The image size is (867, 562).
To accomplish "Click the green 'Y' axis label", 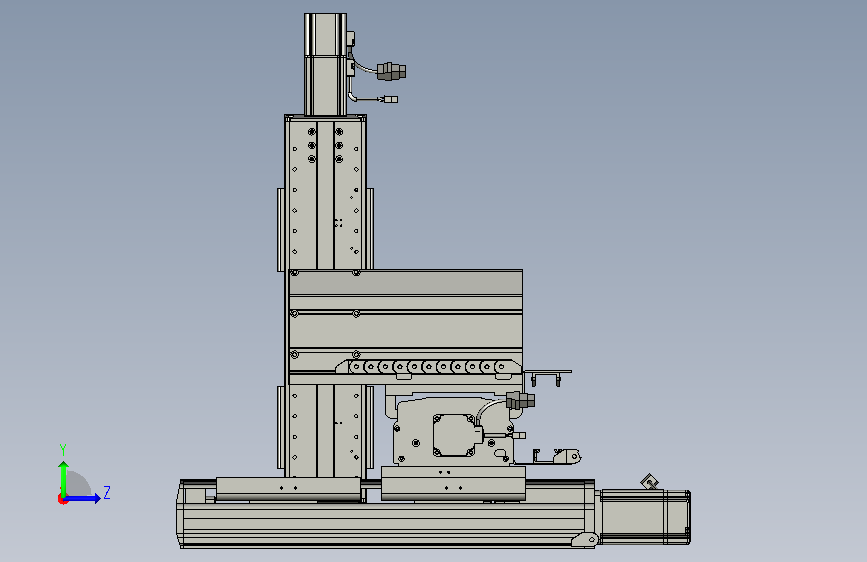I will tap(63, 450).
